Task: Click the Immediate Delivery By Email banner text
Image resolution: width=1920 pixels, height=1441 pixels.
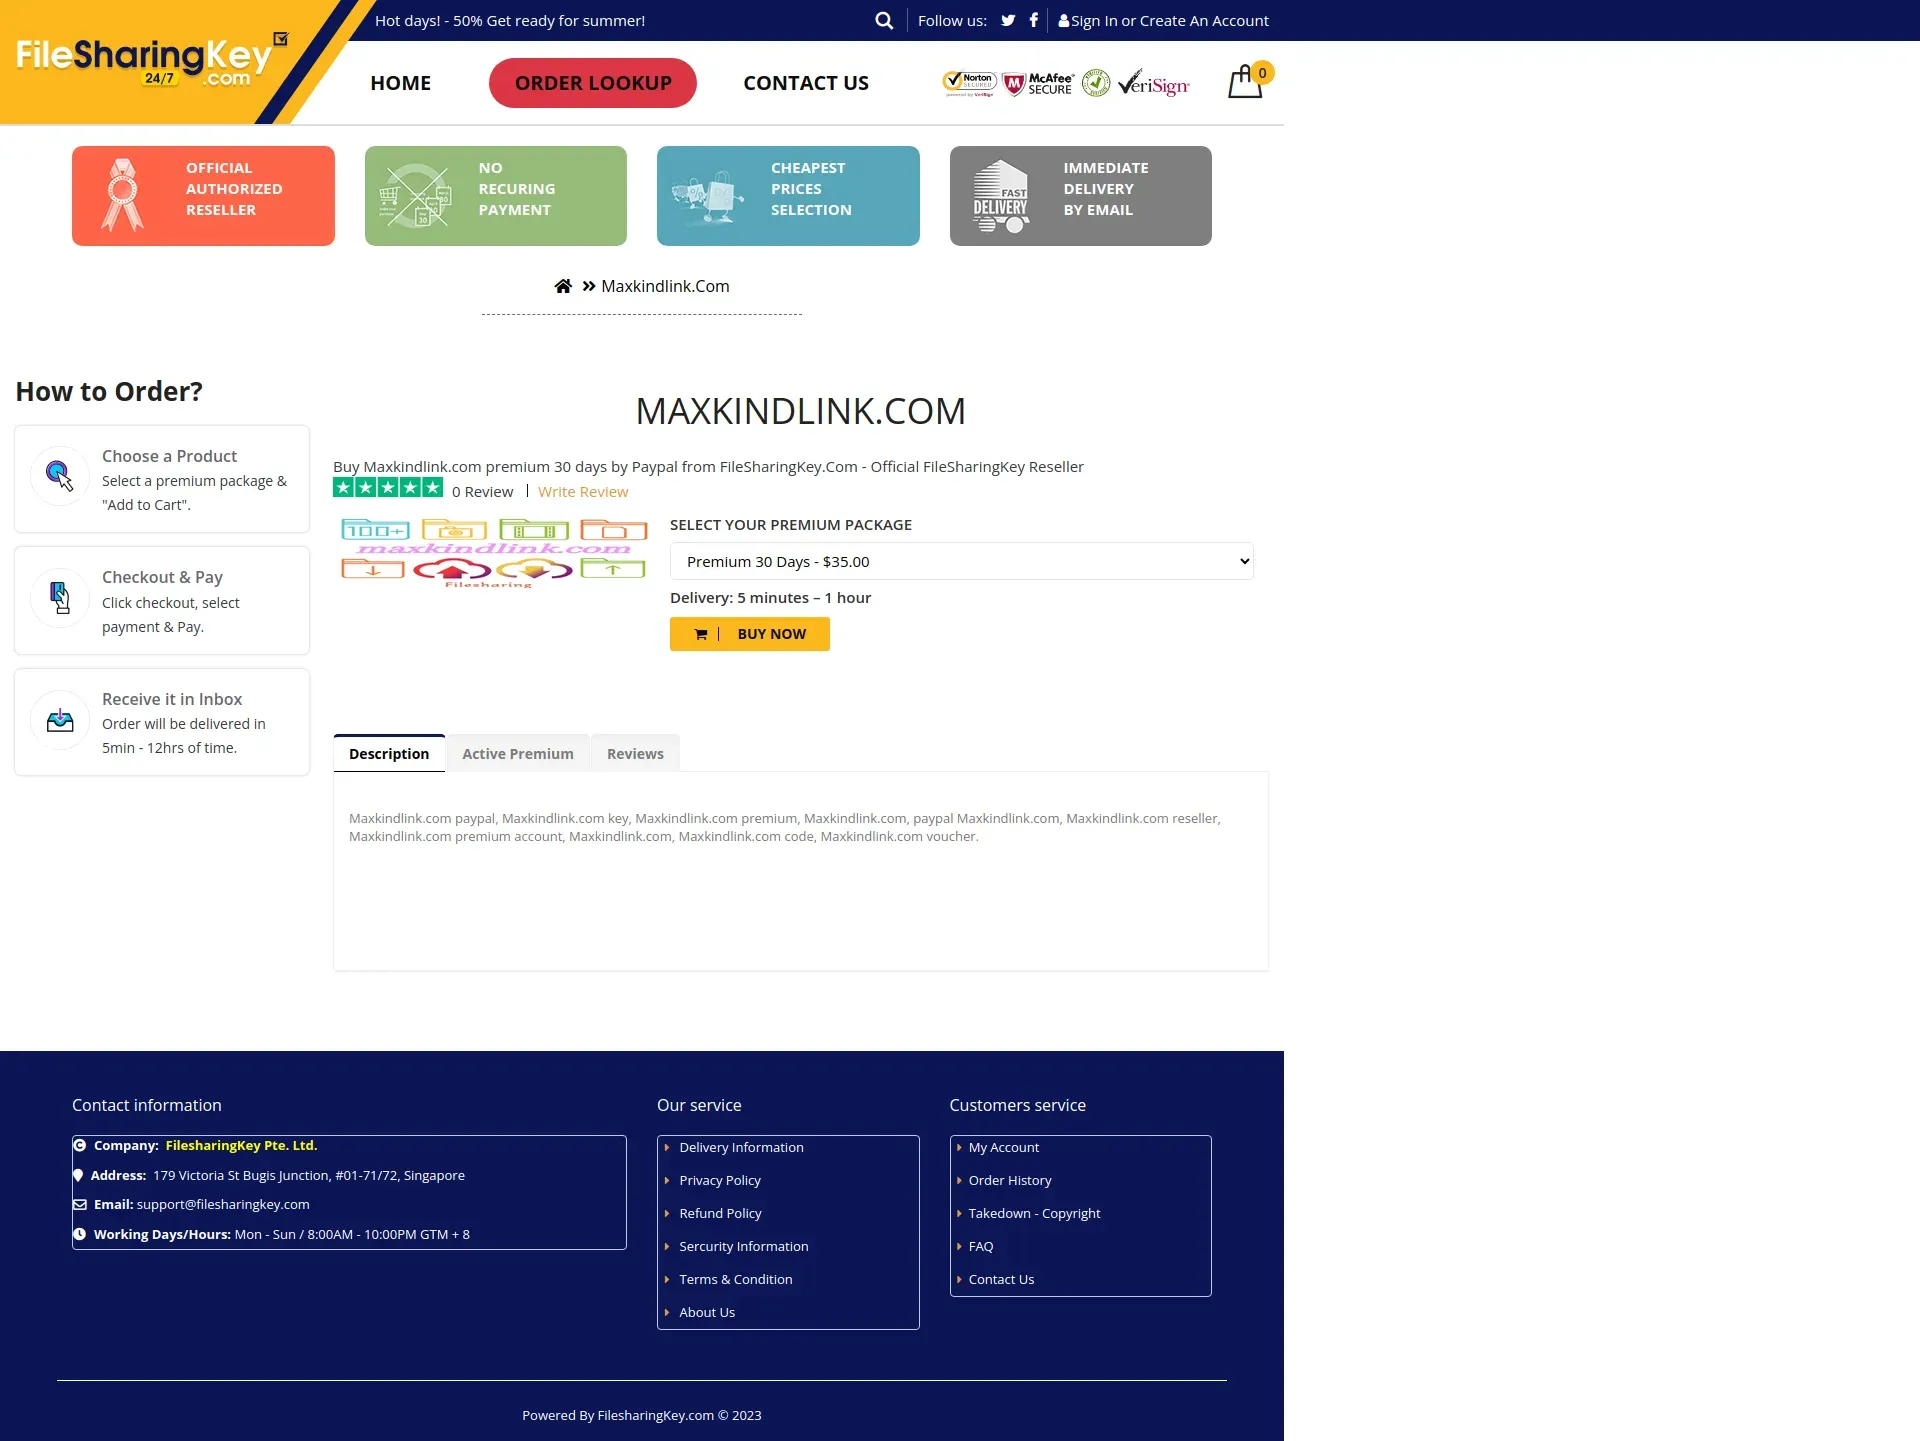Action: pyautogui.click(x=1106, y=189)
